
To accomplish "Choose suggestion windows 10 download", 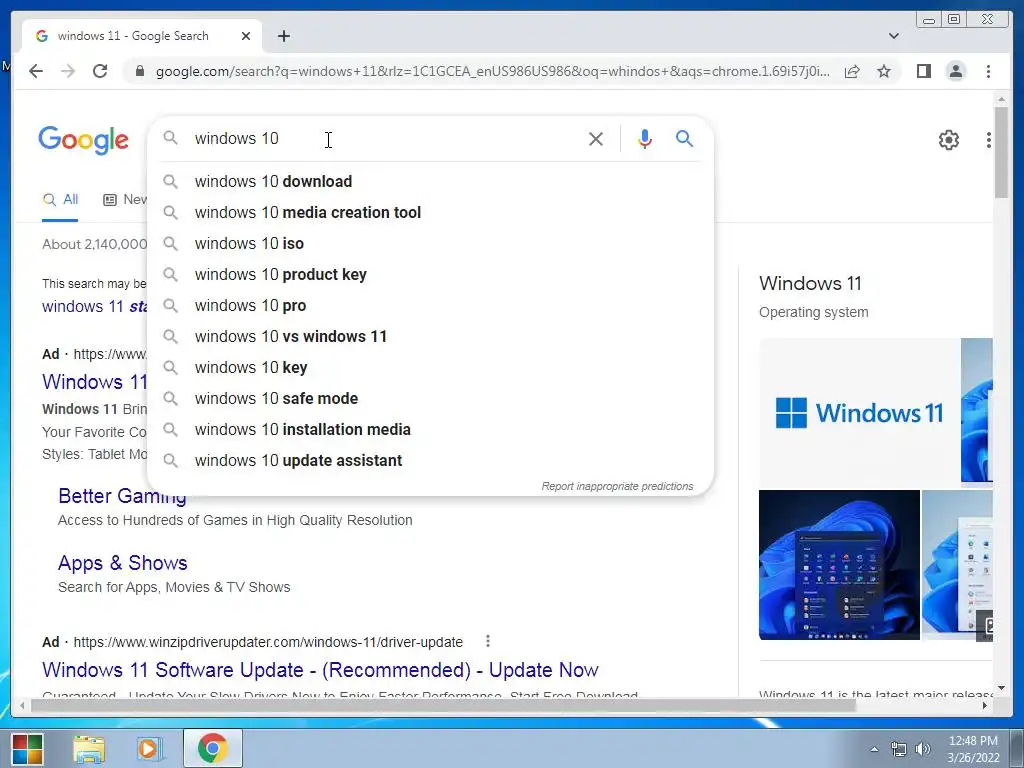I will point(431,182).
